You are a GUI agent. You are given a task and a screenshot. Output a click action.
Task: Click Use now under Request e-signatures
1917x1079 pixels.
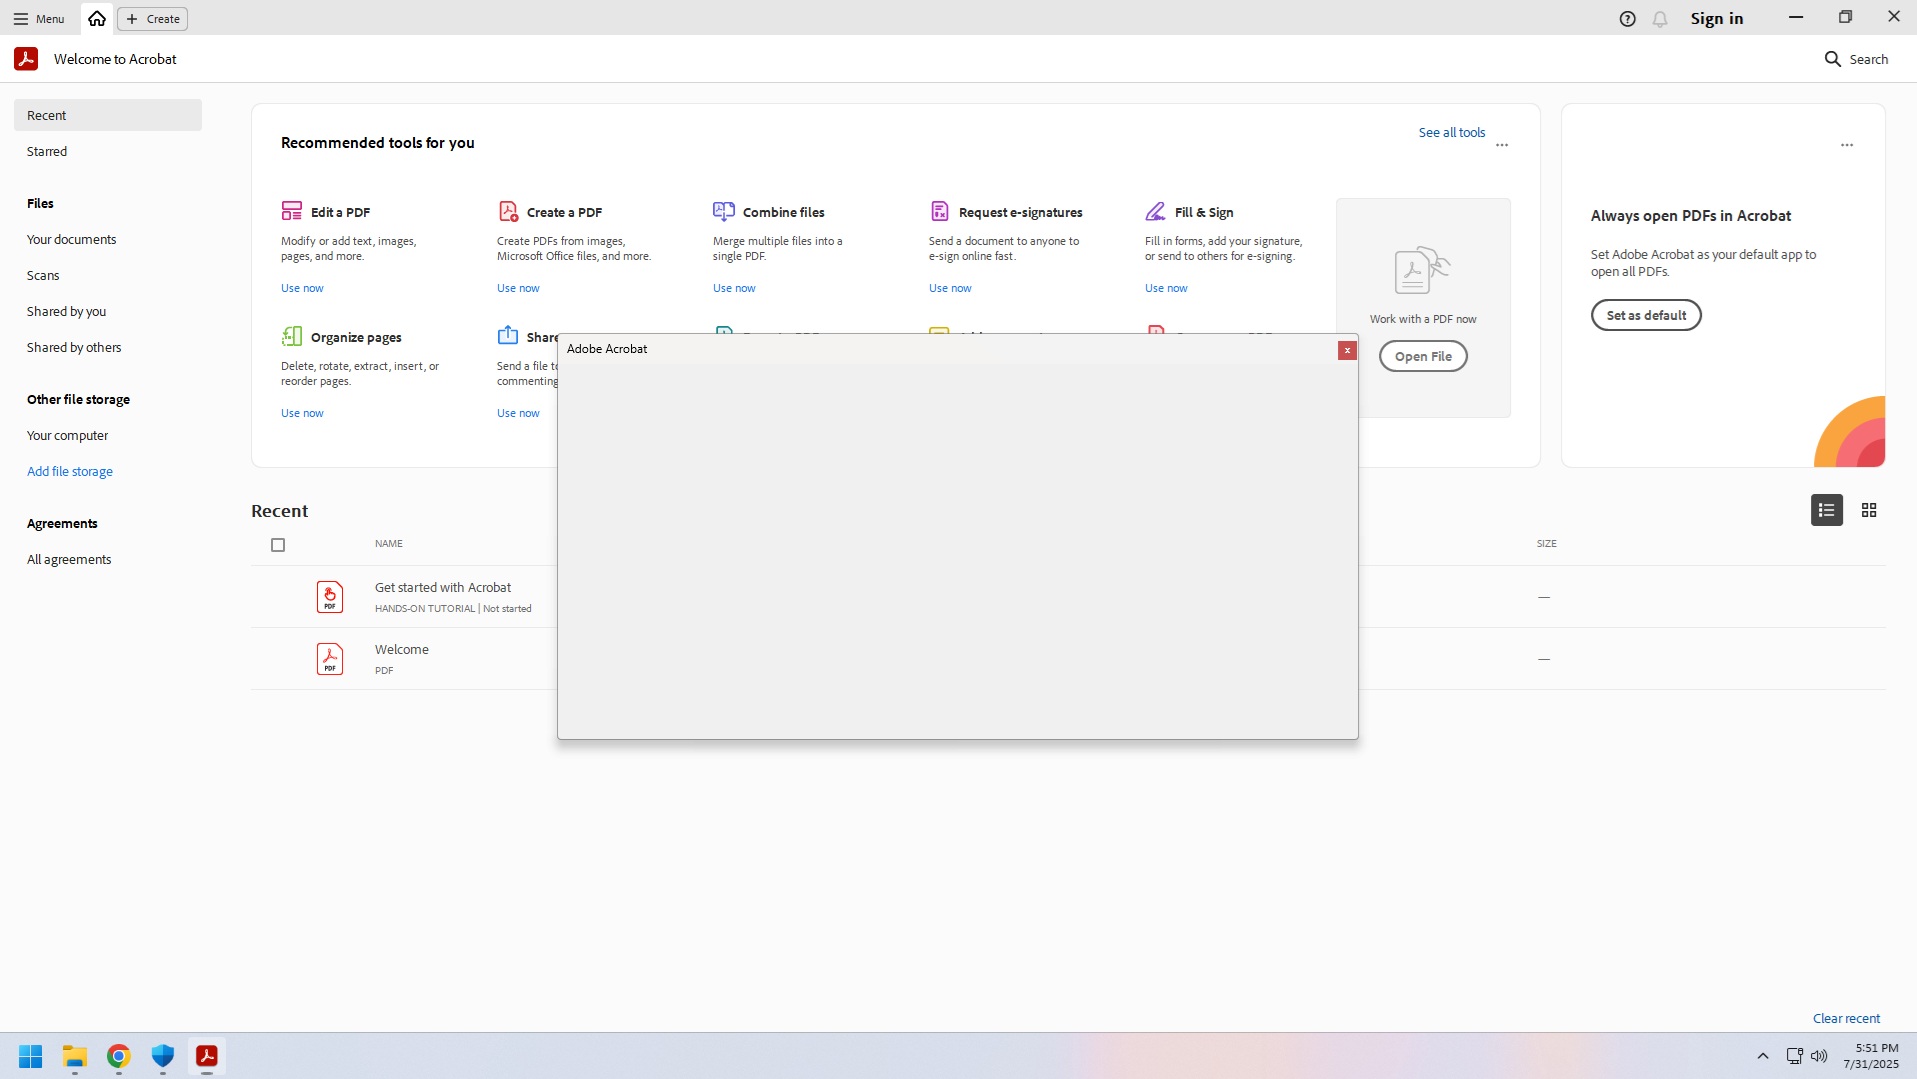pos(950,288)
